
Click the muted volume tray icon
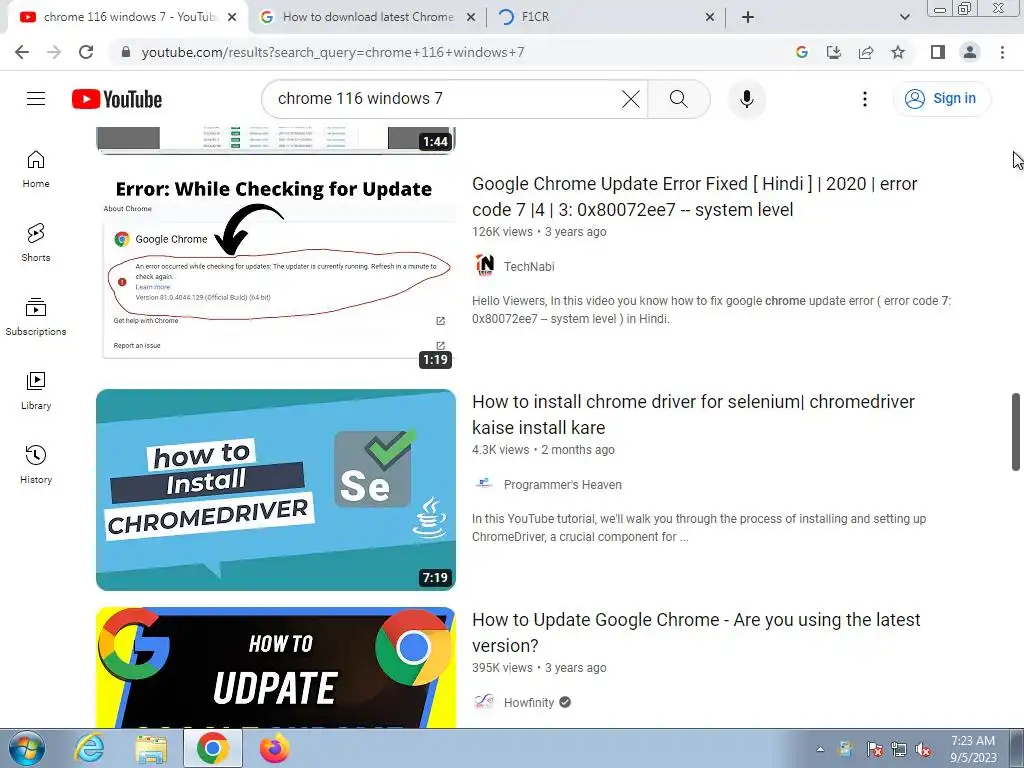click(923, 749)
